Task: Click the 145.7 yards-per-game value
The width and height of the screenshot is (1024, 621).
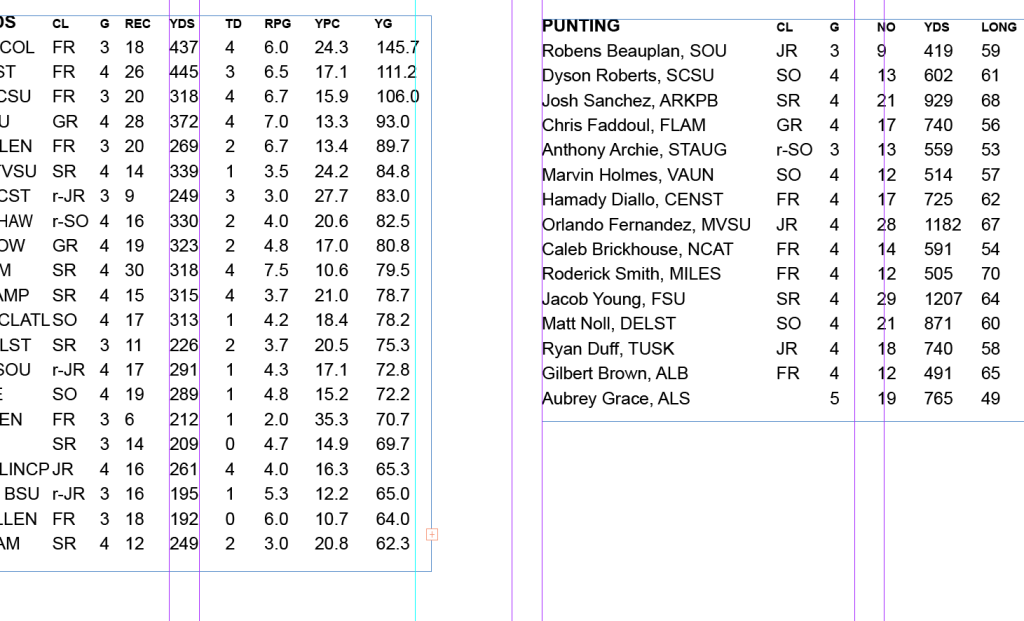Action: click(x=397, y=47)
